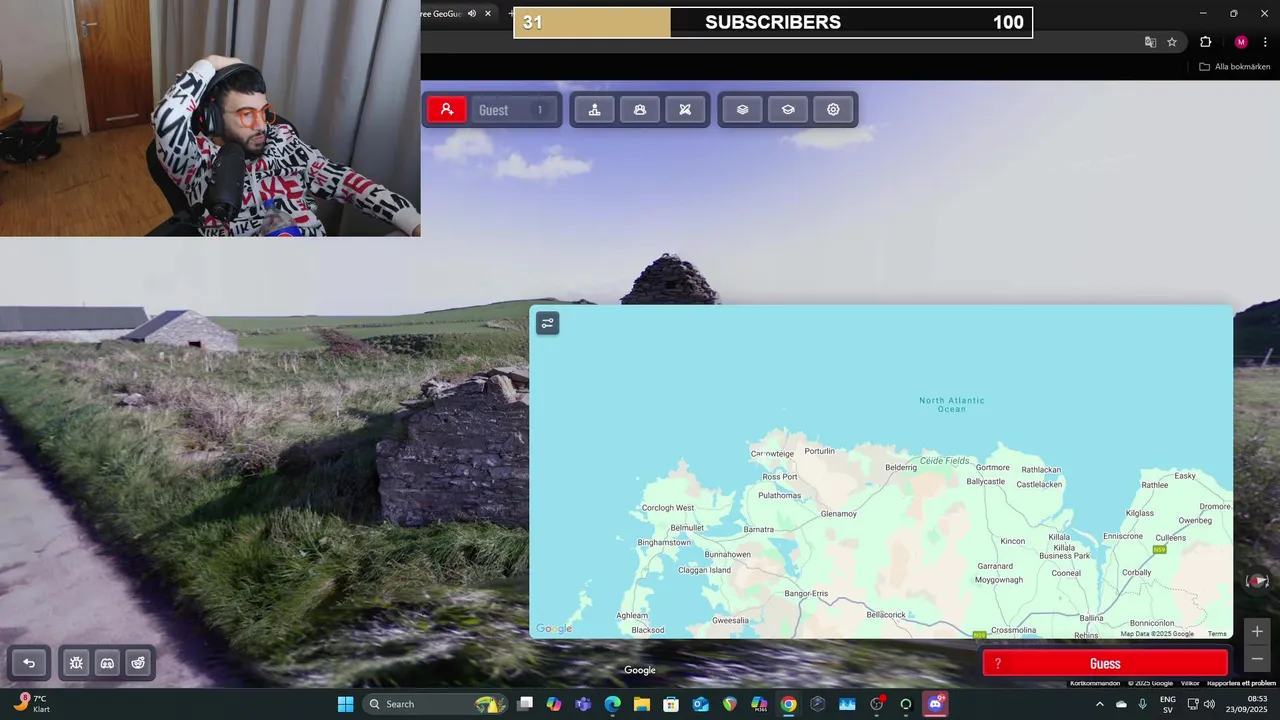
Task: Open Microsoft Teams from the taskbar
Action: [x=583, y=704]
